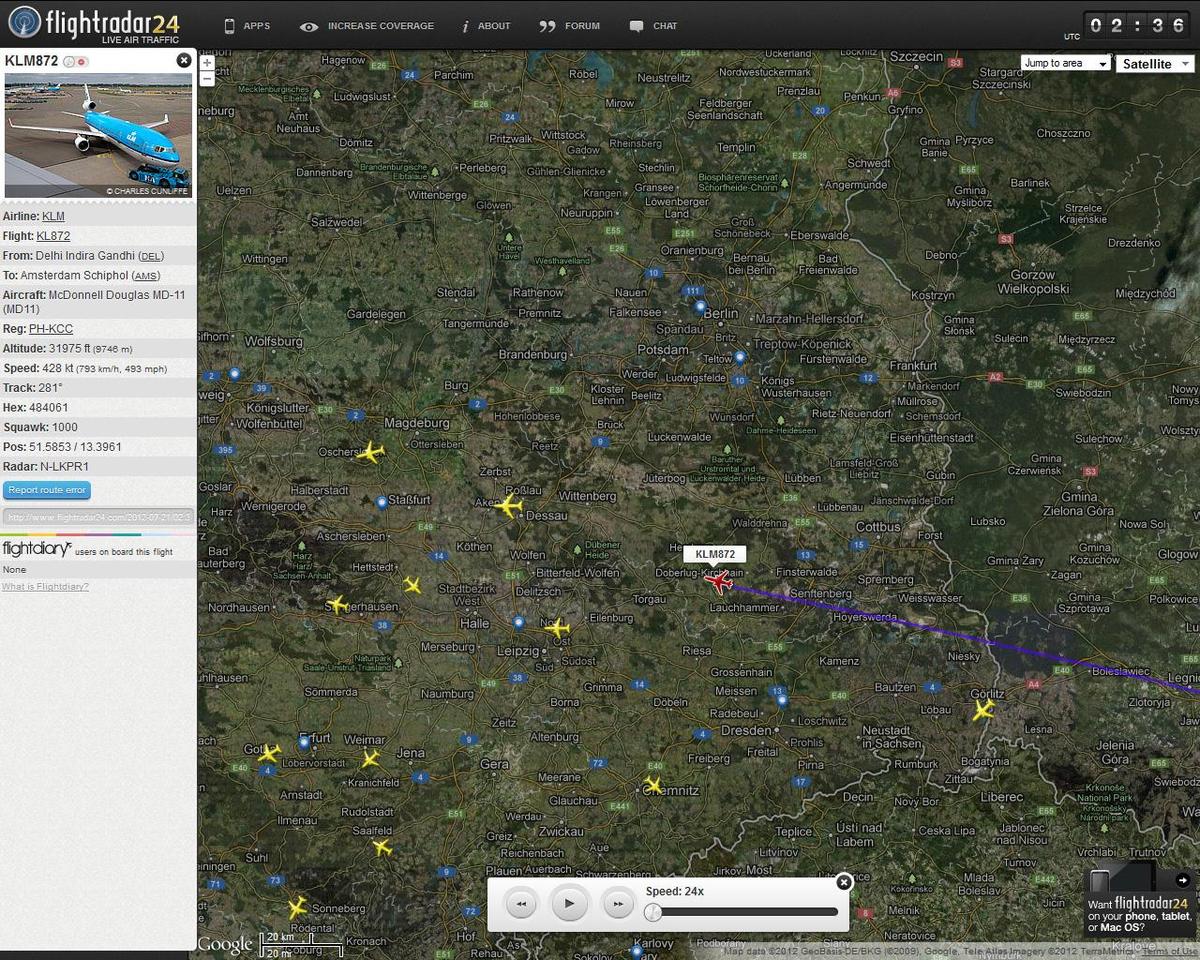Viewport: 1200px width, 960px height.
Task: Click the airport marker near Braunschweig
Action: coord(234,373)
